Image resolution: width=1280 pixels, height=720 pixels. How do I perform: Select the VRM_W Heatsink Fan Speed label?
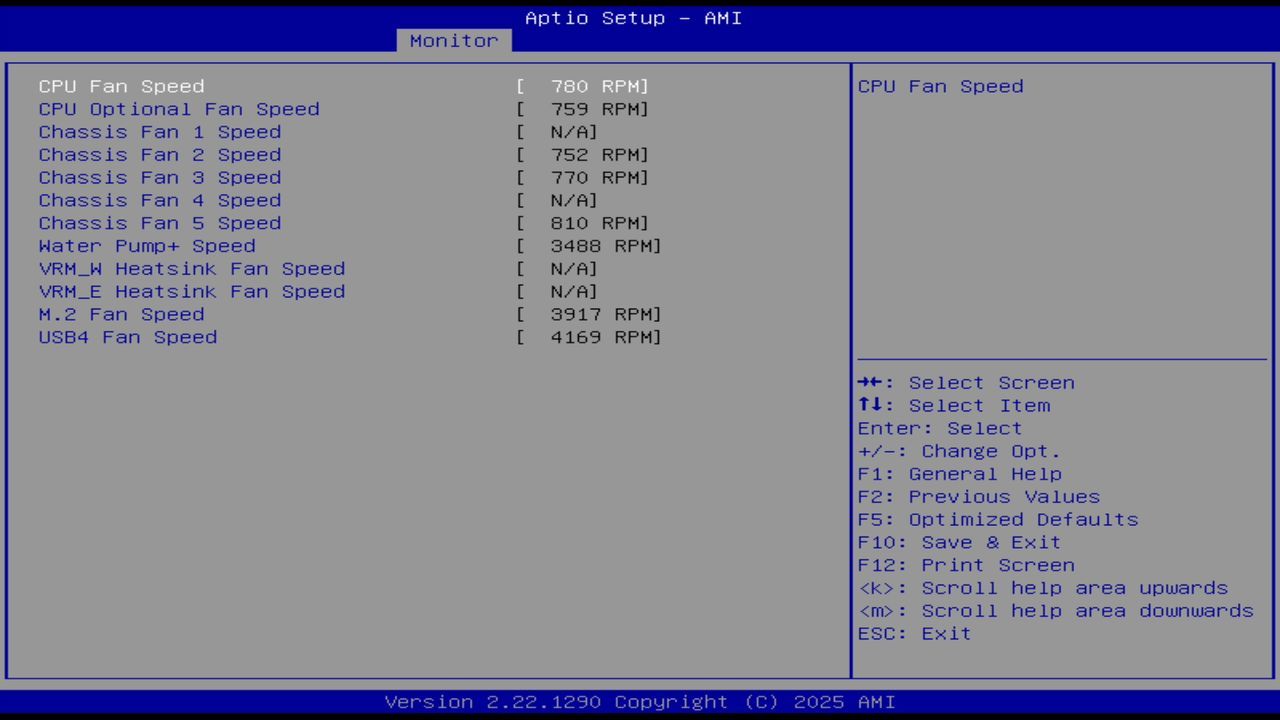pos(192,269)
